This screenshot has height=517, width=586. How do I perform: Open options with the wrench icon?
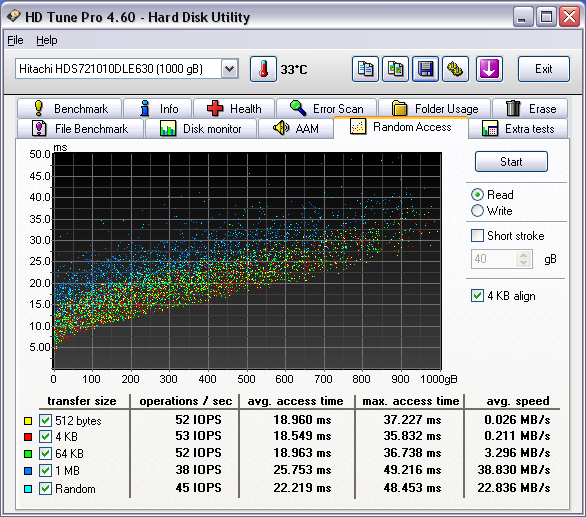[455, 69]
